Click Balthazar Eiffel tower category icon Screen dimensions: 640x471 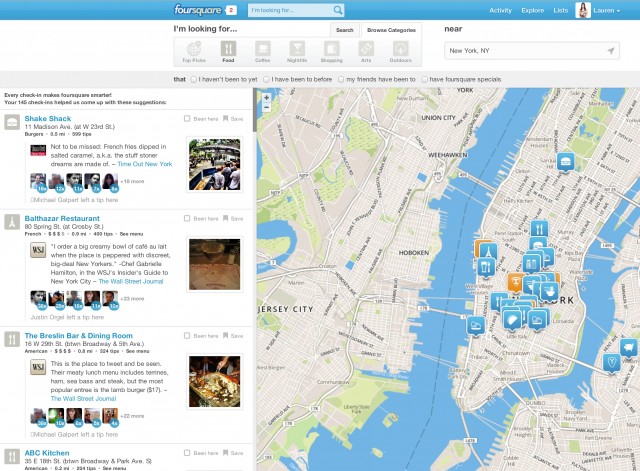[12, 222]
